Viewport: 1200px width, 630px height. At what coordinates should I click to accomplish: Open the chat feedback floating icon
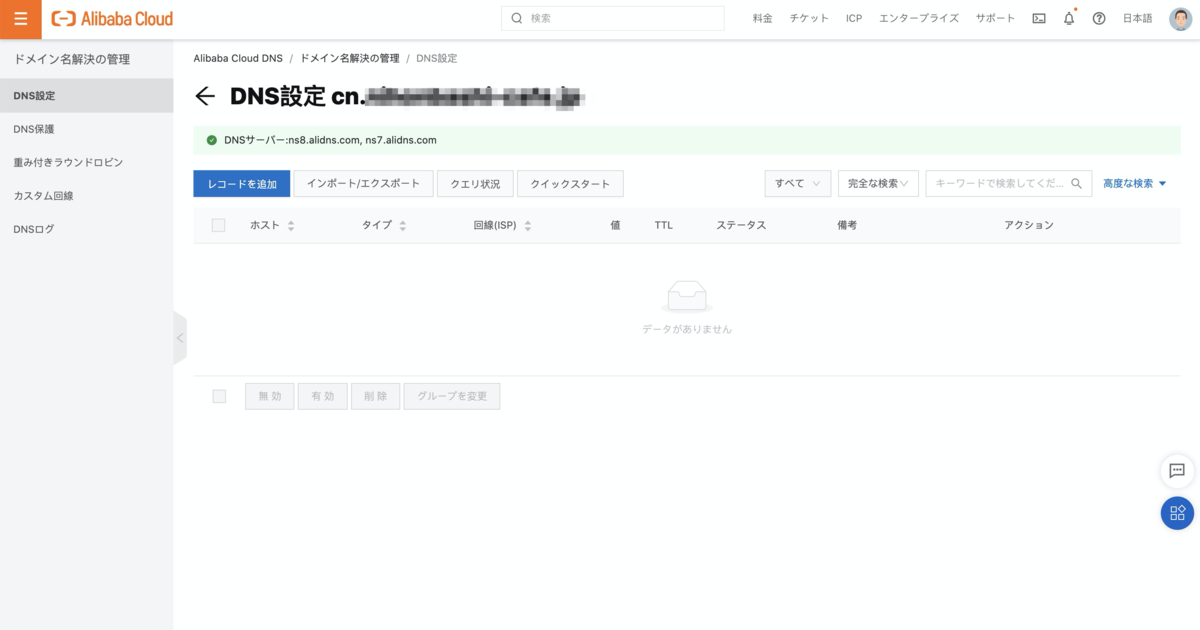tap(1177, 471)
